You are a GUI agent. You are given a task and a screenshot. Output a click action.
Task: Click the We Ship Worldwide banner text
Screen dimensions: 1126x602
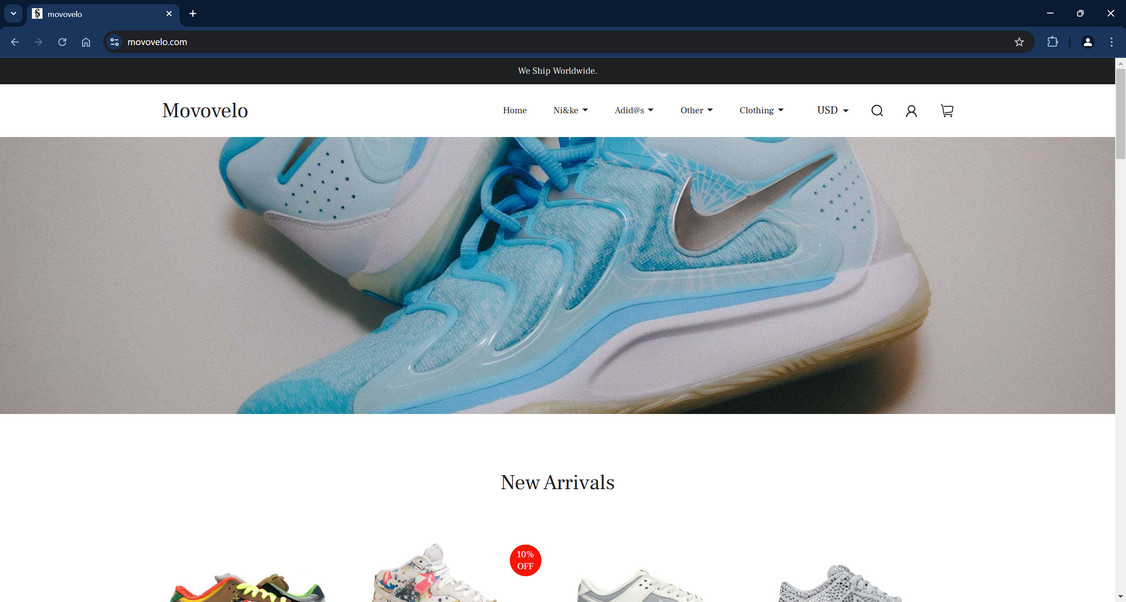point(557,71)
